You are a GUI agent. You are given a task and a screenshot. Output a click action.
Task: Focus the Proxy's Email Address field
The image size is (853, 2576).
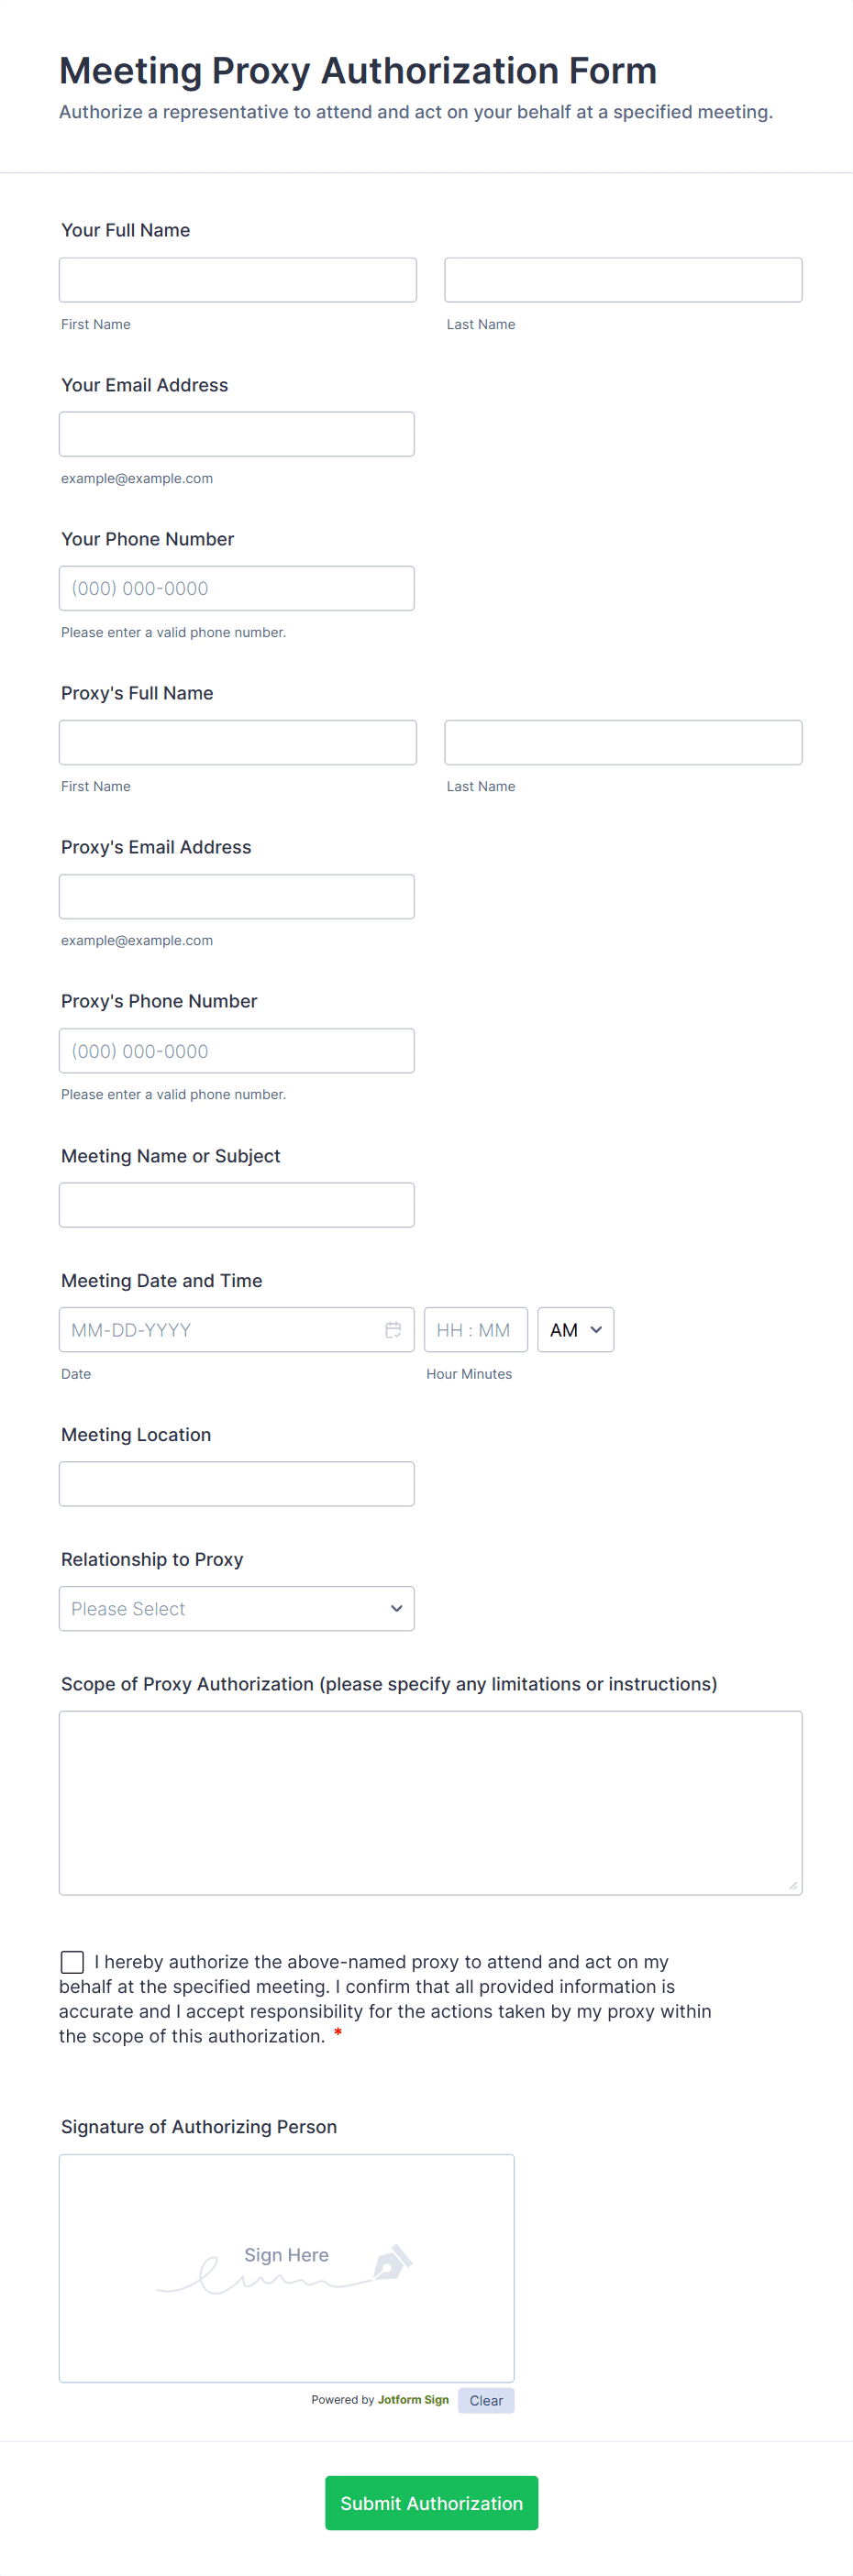coord(237,896)
